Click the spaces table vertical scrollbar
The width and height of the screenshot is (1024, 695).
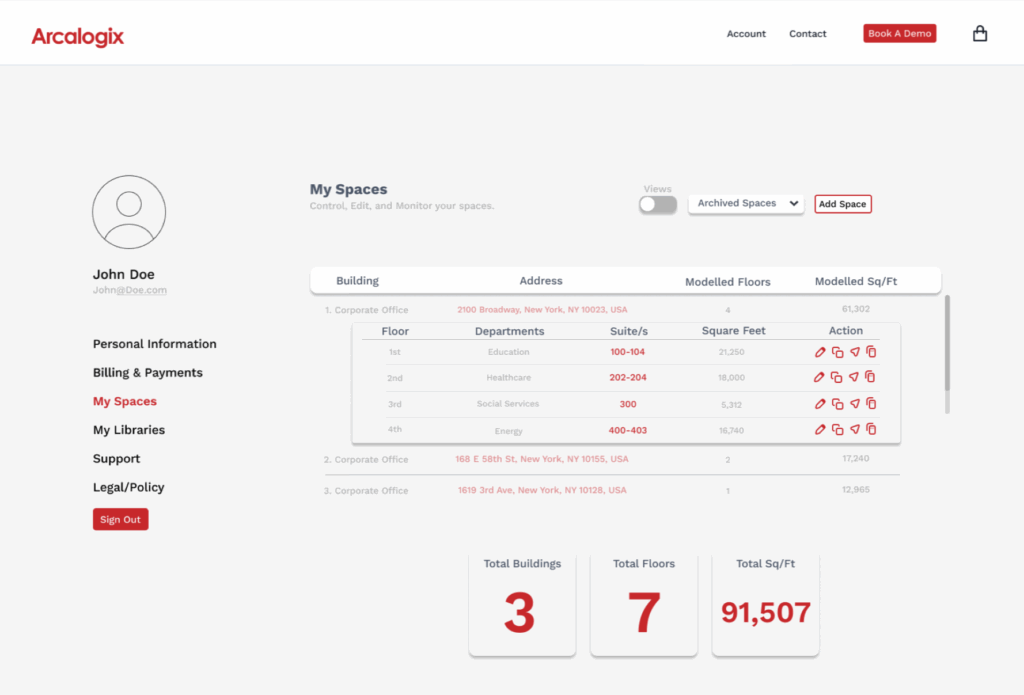pos(947,353)
